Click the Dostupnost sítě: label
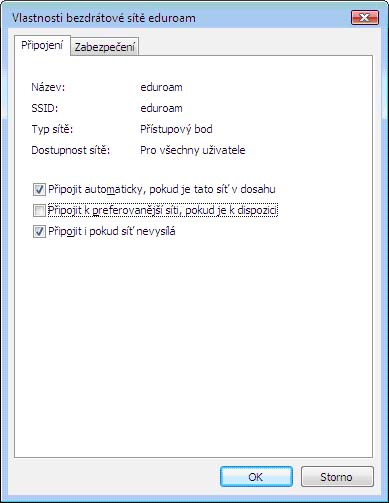The height and width of the screenshot is (503, 389). pyautogui.click(x=71, y=150)
